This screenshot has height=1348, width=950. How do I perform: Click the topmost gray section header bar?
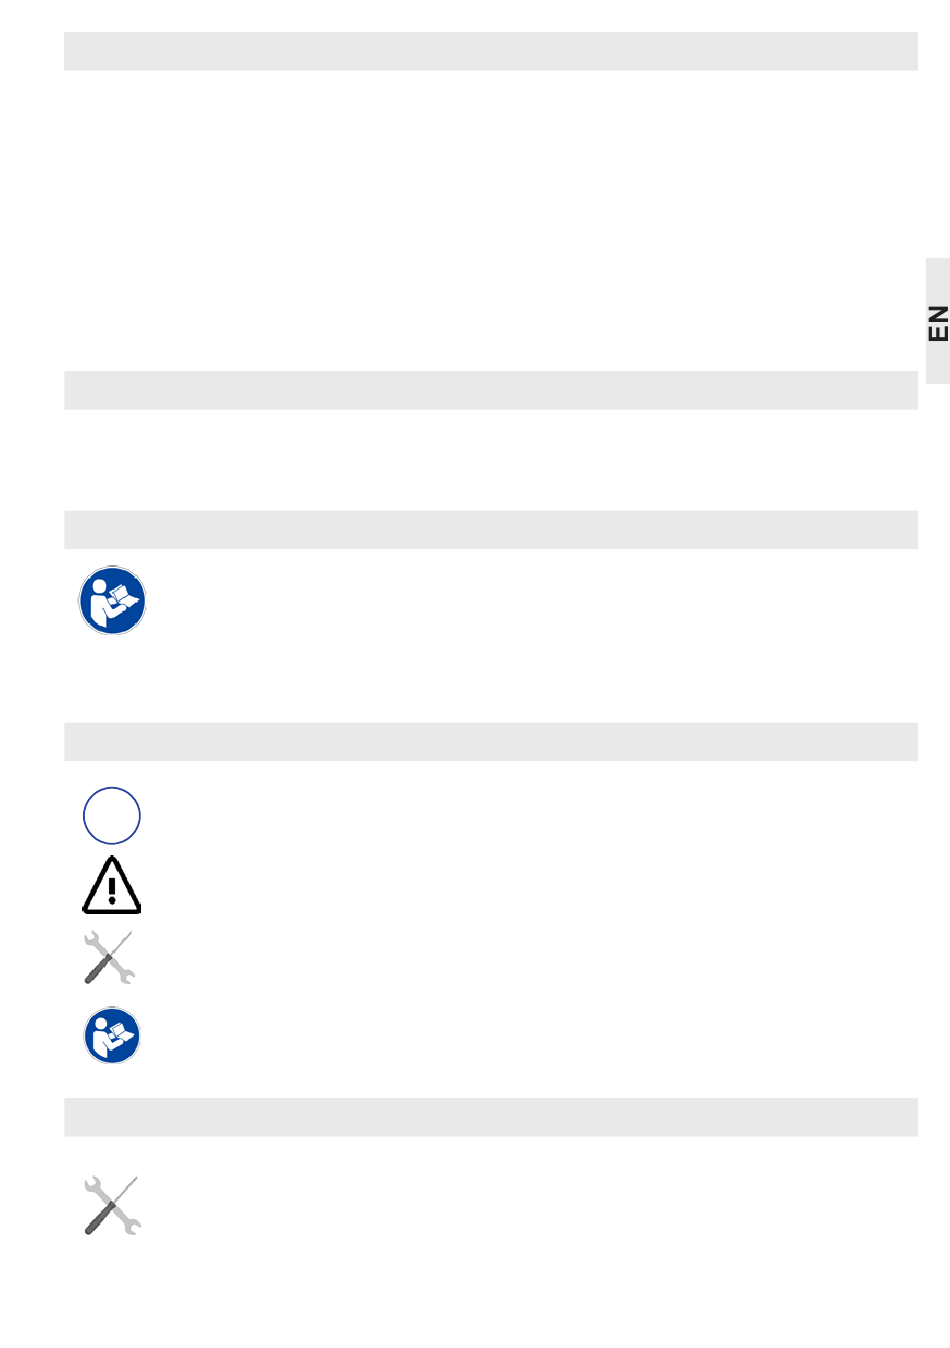[x=491, y=51]
